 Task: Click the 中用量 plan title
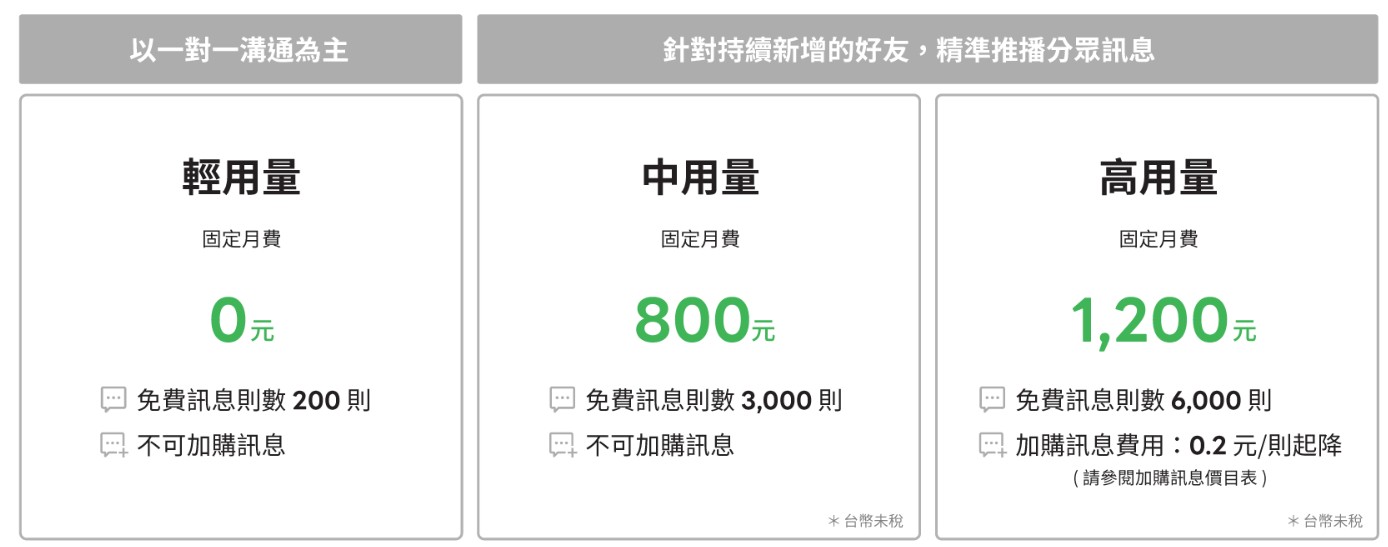tap(699, 178)
